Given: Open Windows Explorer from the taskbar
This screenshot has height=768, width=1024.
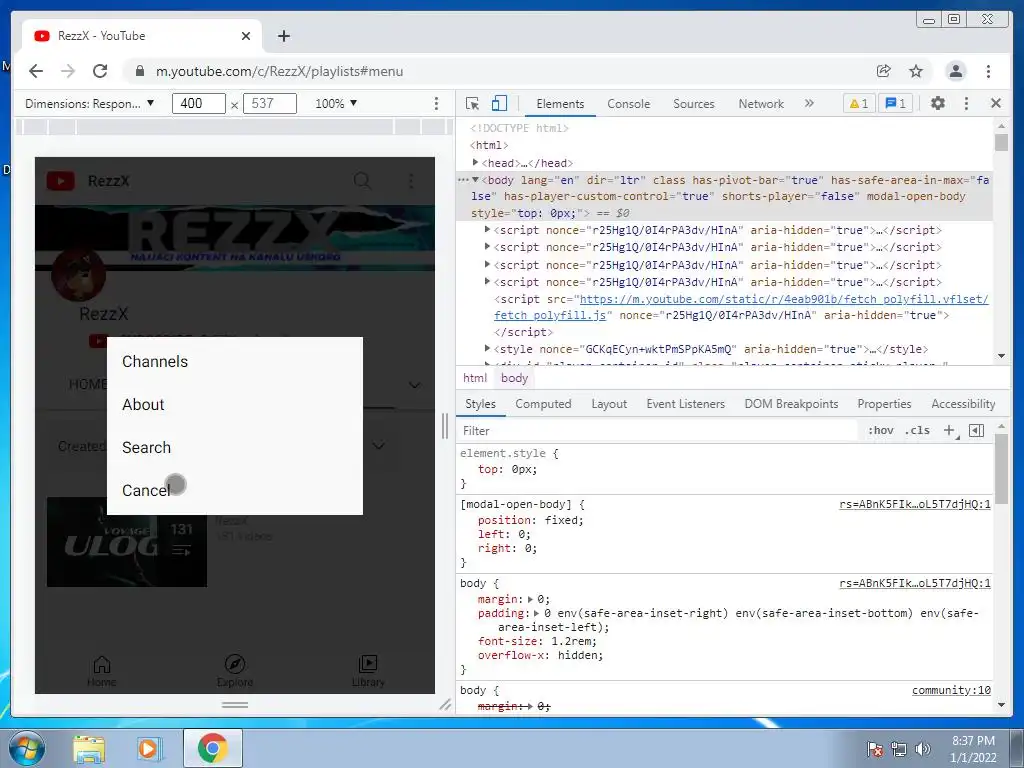Looking at the screenshot, I should (x=89, y=748).
